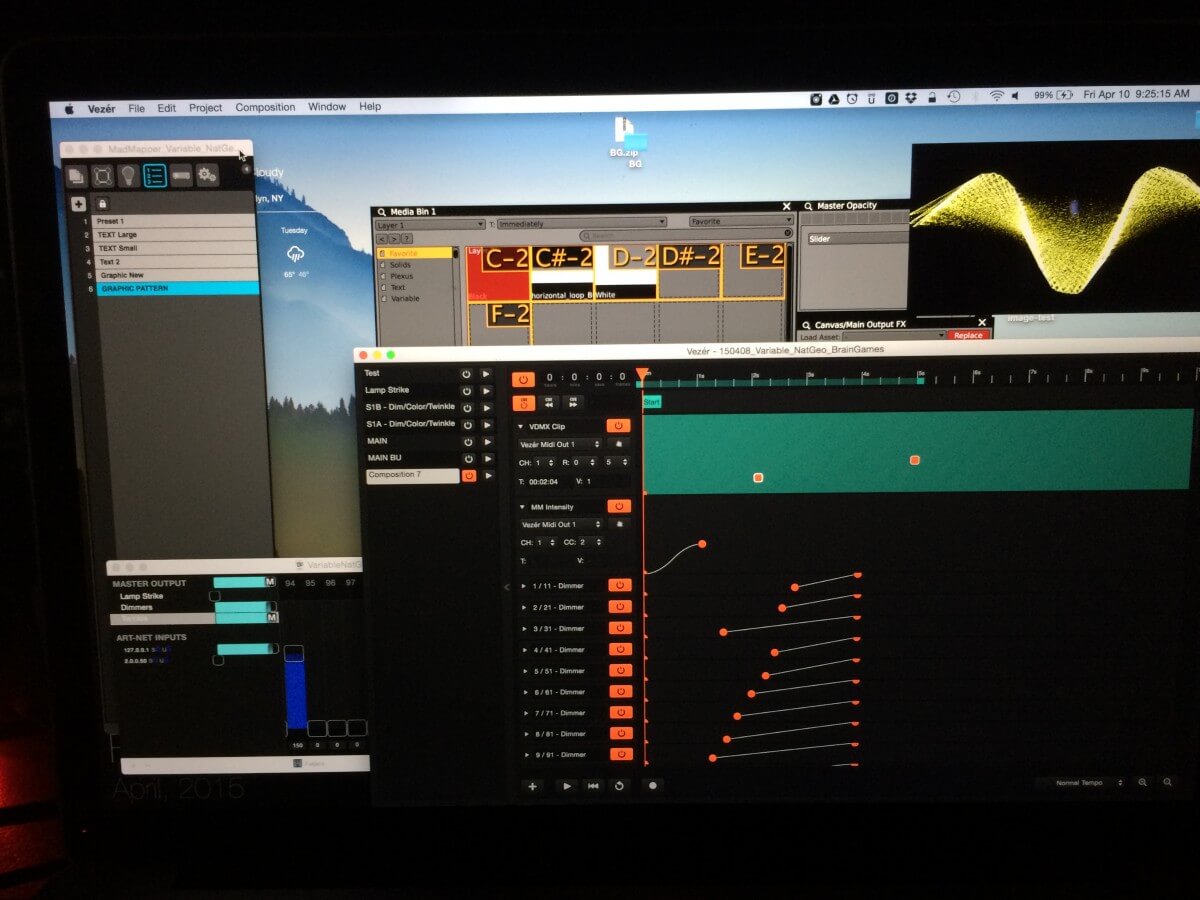Image resolution: width=1200 pixels, height=900 pixels.
Task: Open the Window menu
Action: [x=327, y=107]
